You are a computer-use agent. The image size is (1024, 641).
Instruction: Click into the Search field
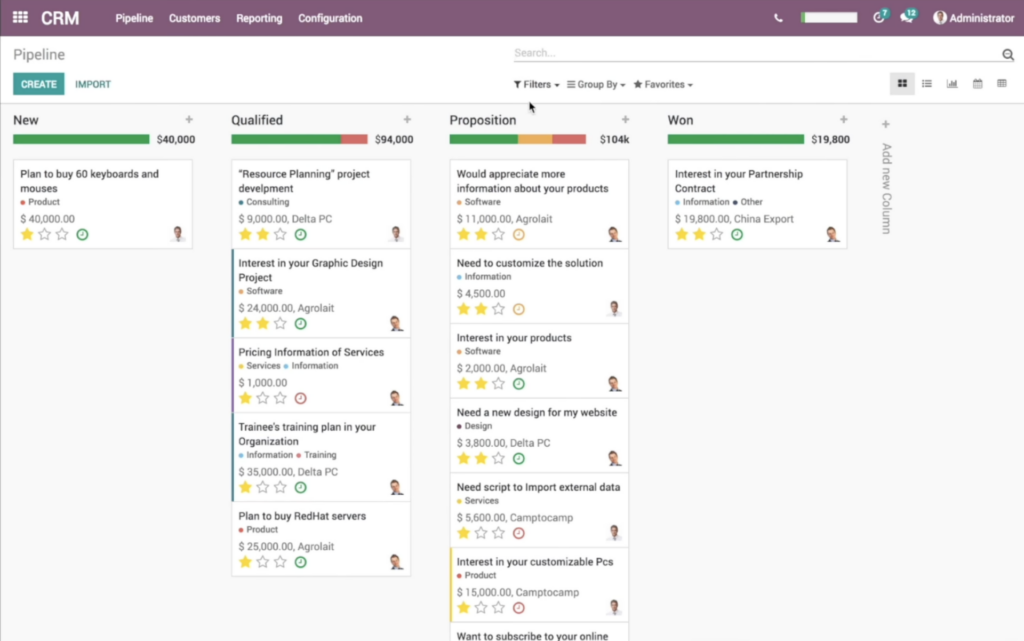tap(756, 53)
